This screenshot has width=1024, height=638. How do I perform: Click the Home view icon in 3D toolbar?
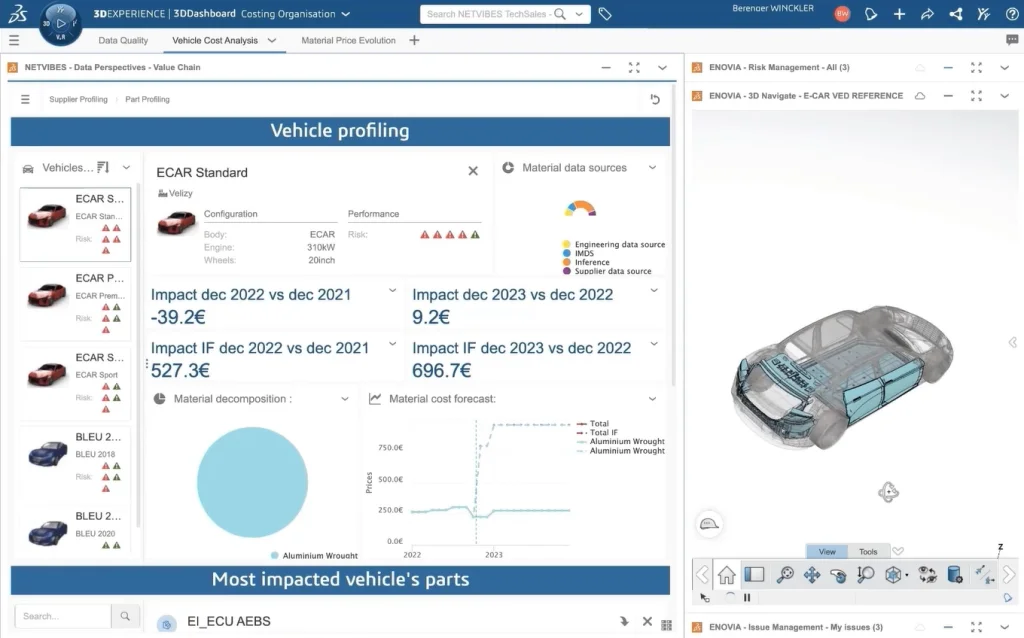coord(727,575)
